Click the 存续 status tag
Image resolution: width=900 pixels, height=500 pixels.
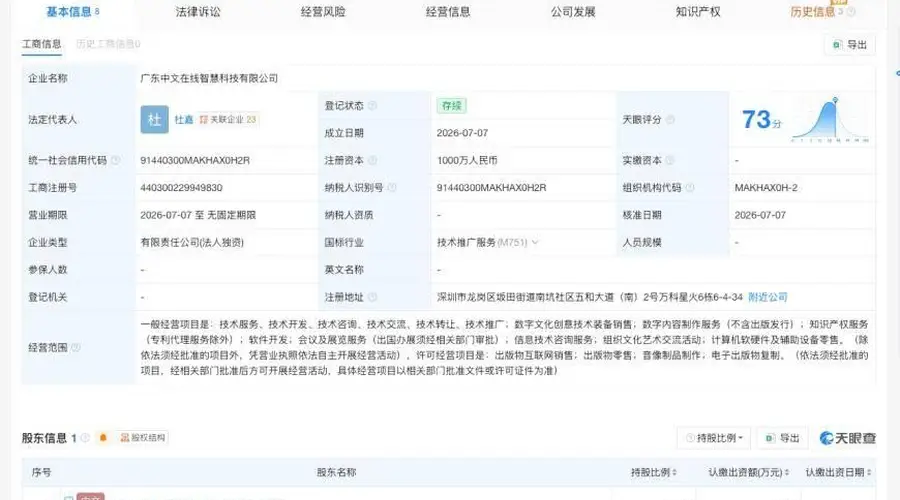click(452, 106)
